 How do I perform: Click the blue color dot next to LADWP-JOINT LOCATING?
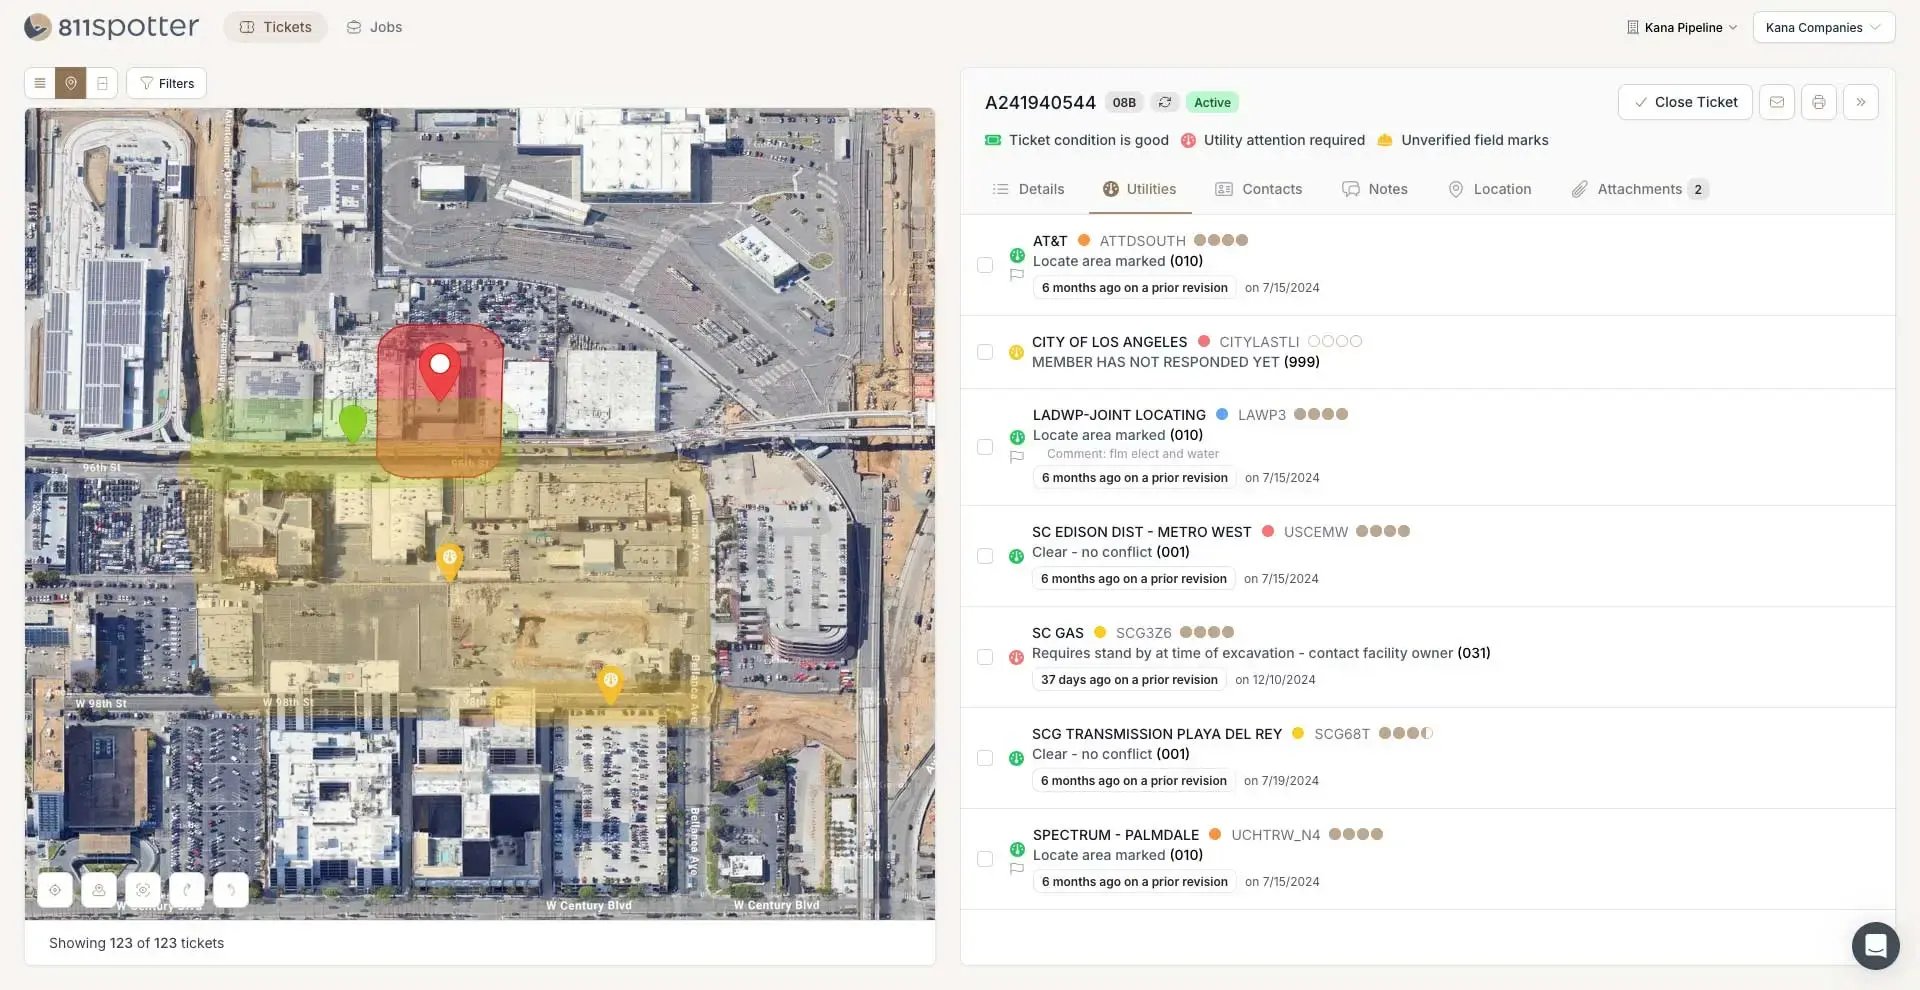click(x=1222, y=414)
